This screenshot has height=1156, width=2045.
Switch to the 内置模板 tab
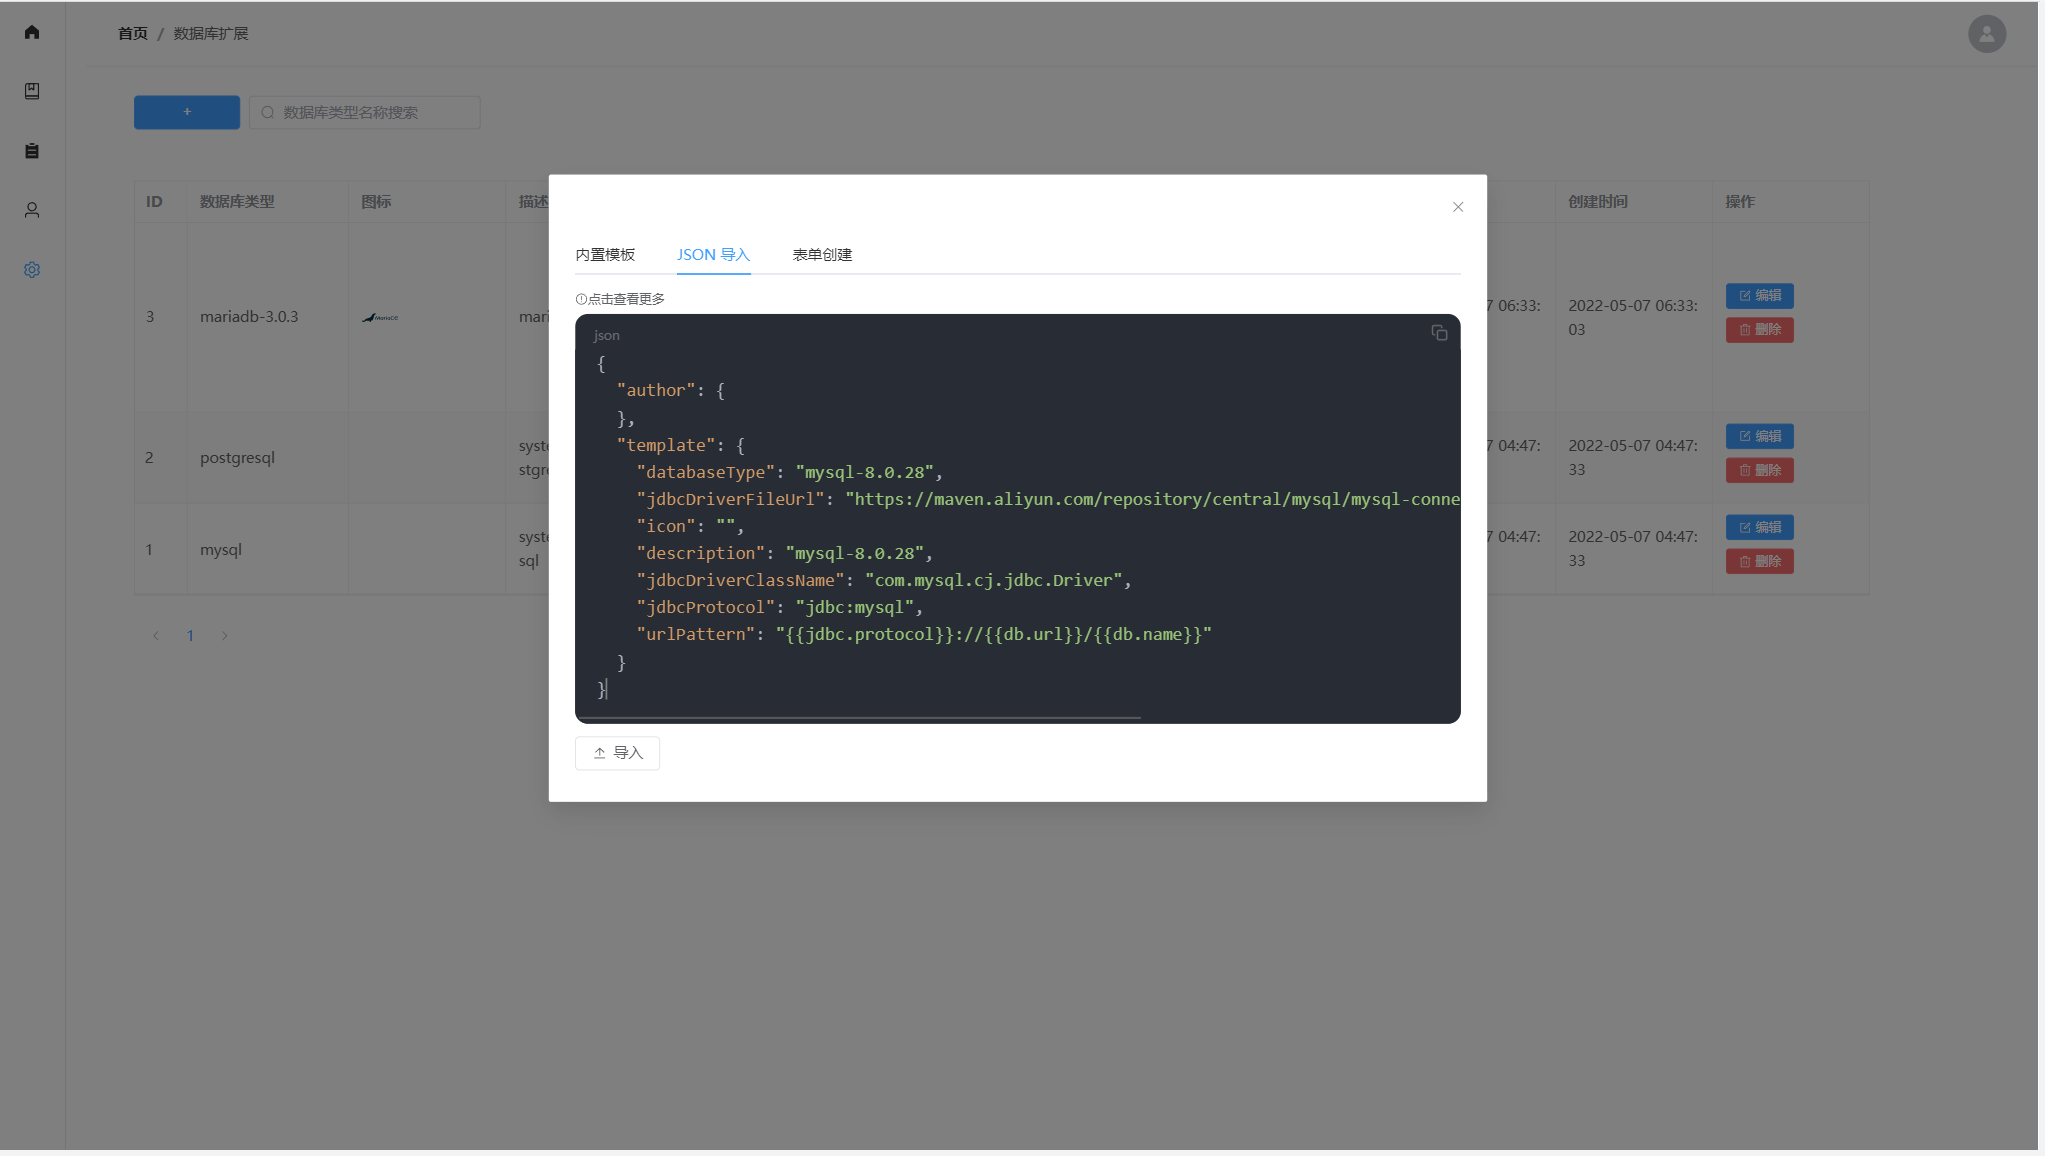[605, 255]
